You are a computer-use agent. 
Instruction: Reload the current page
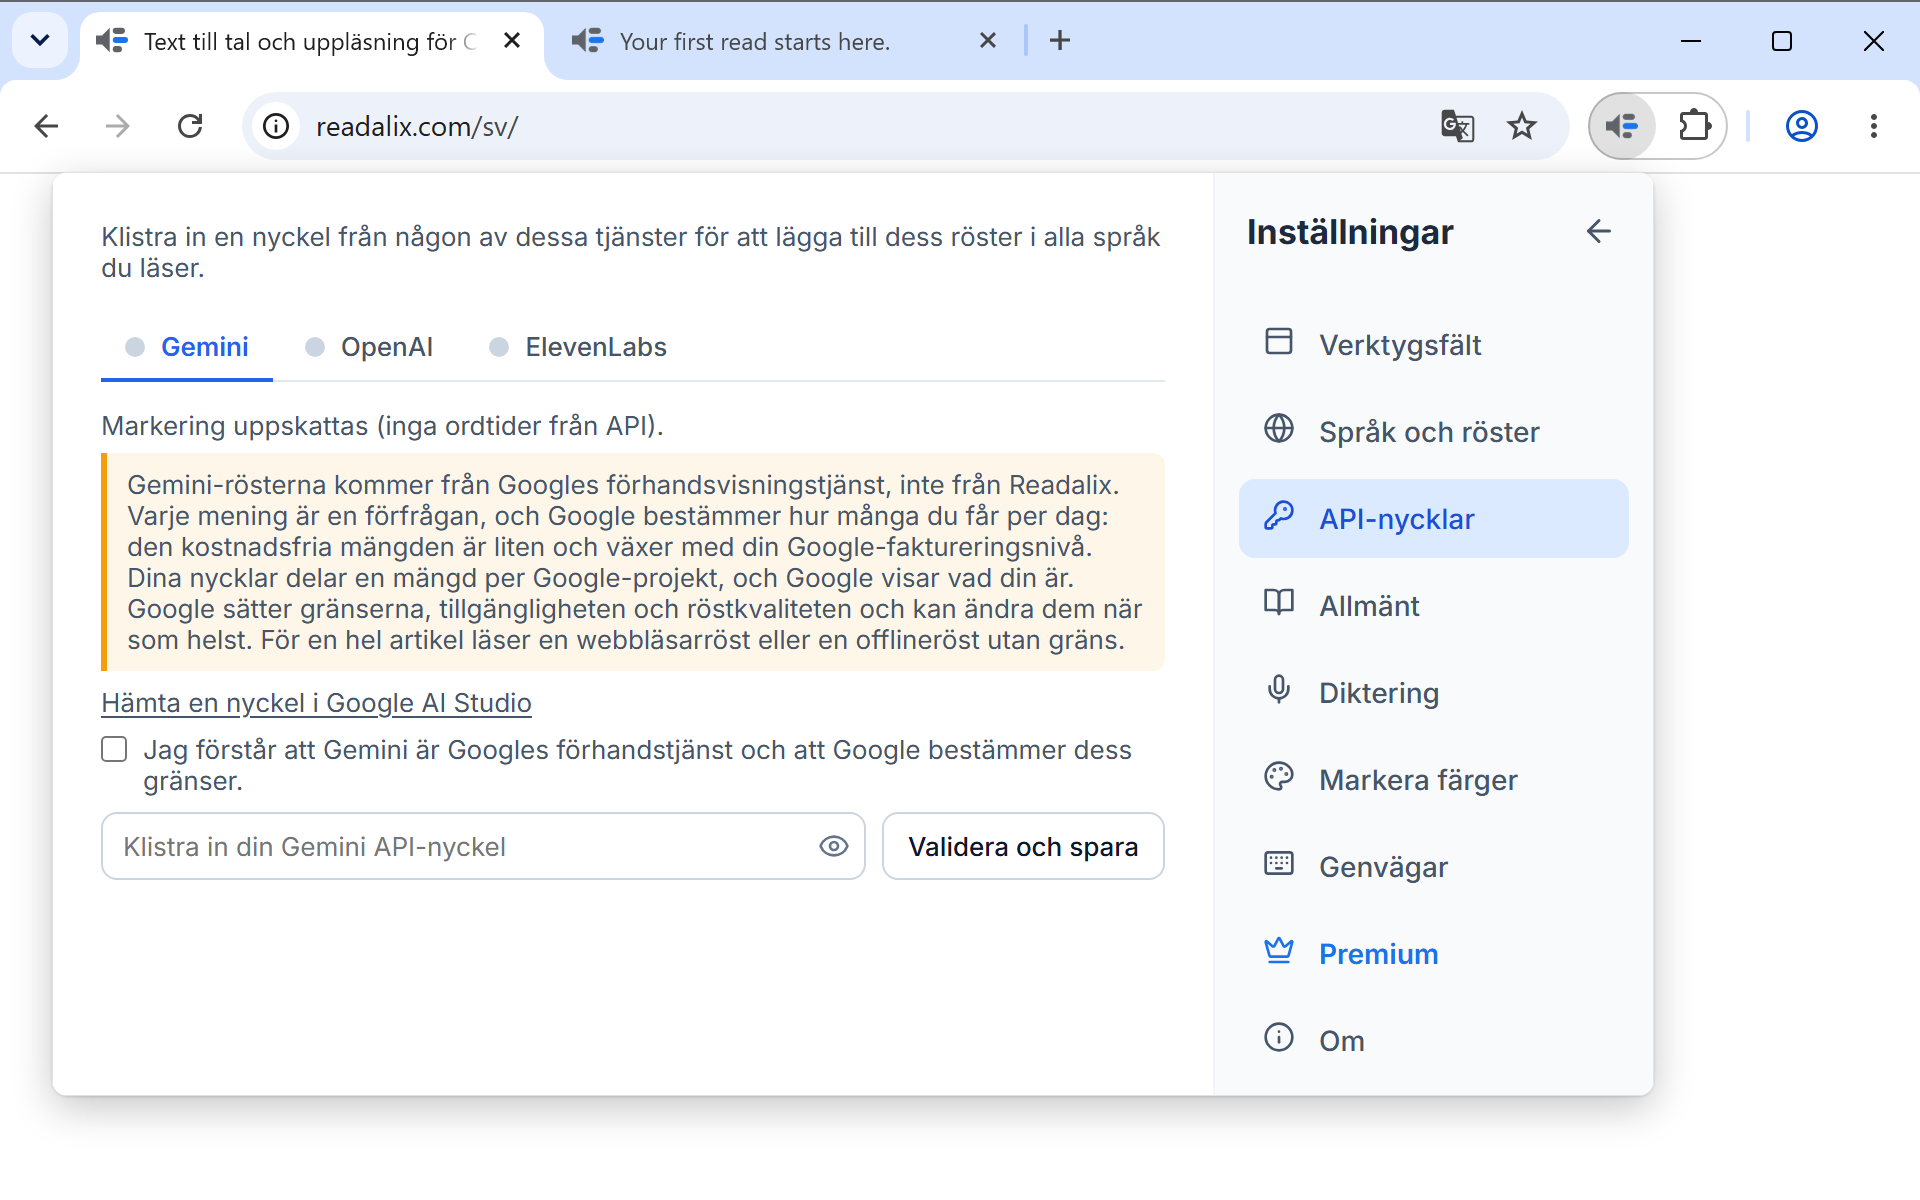click(x=190, y=126)
